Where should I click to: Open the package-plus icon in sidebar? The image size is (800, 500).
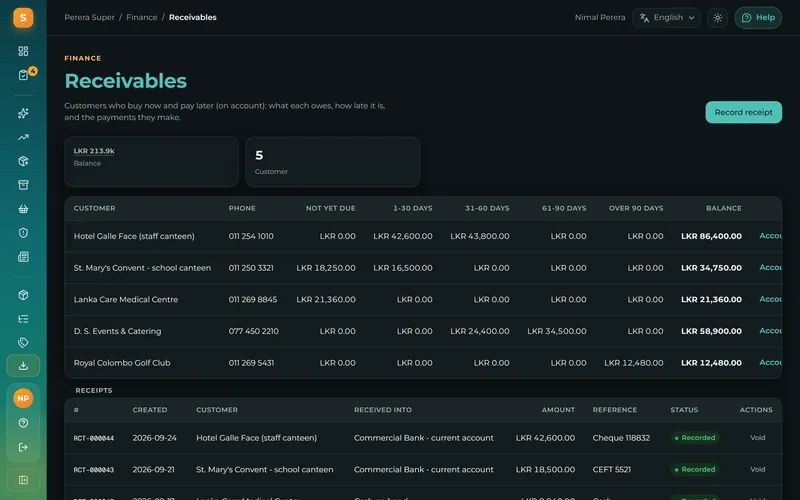(x=23, y=161)
